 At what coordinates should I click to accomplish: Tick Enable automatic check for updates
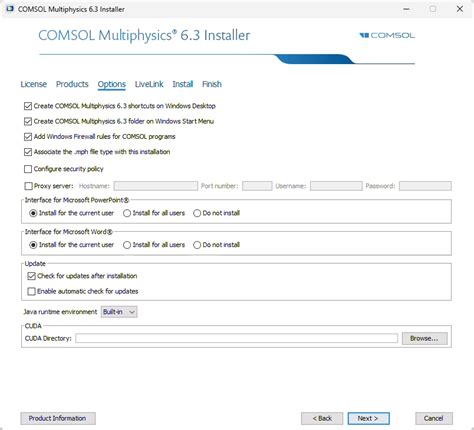[31, 291]
